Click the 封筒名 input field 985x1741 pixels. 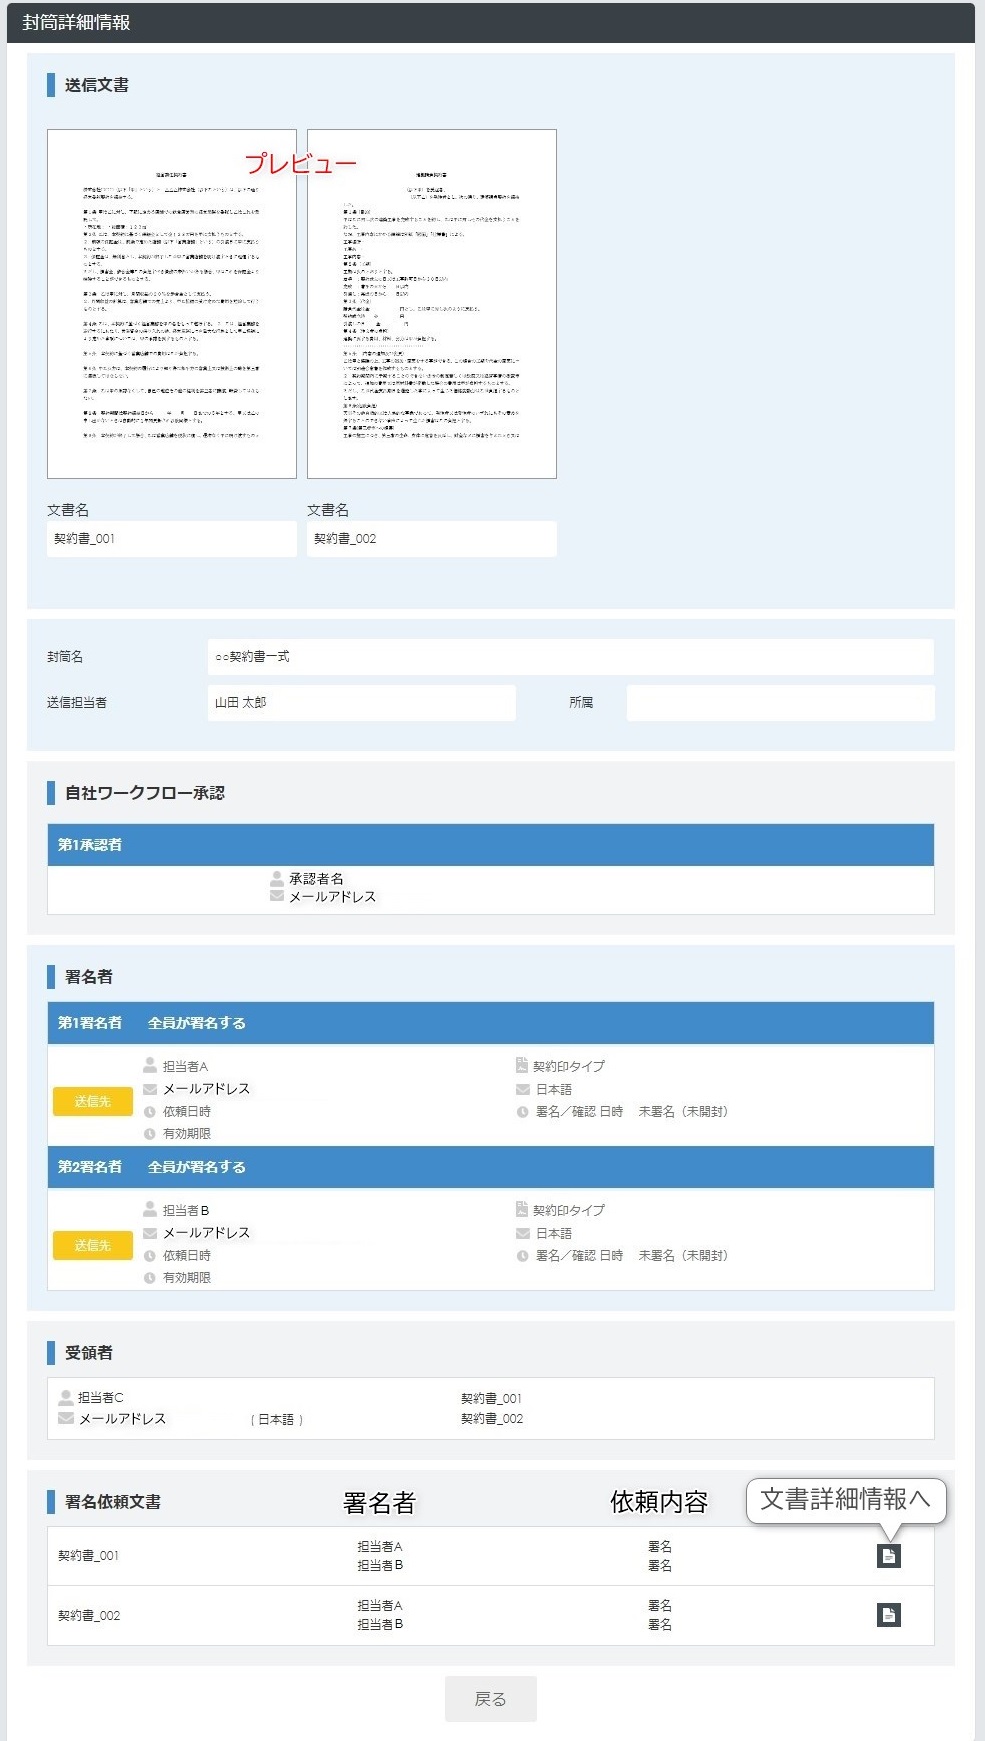coord(570,657)
